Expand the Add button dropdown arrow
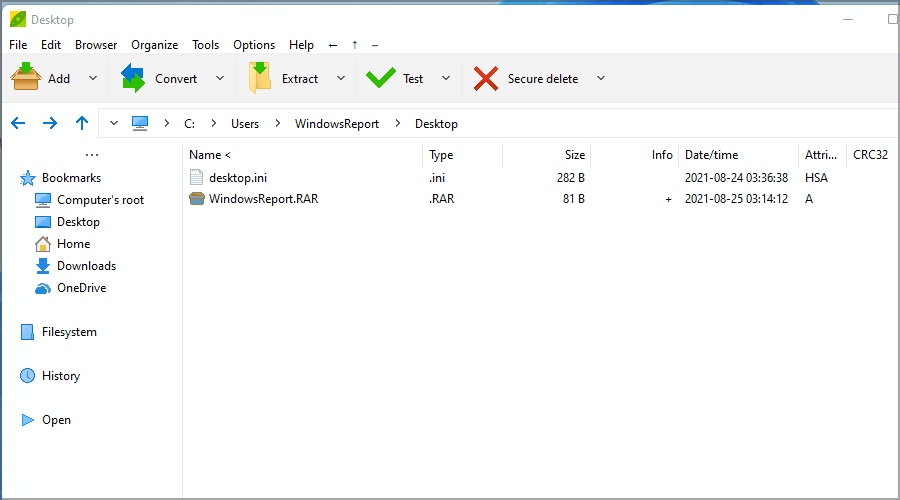This screenshot has height=500, width=900. coord(93,78)
